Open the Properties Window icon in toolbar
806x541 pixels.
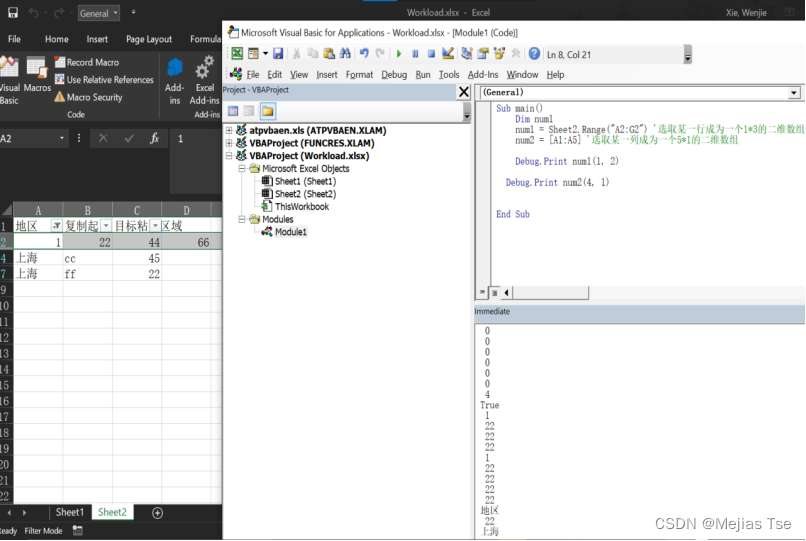tap(483, 53)
